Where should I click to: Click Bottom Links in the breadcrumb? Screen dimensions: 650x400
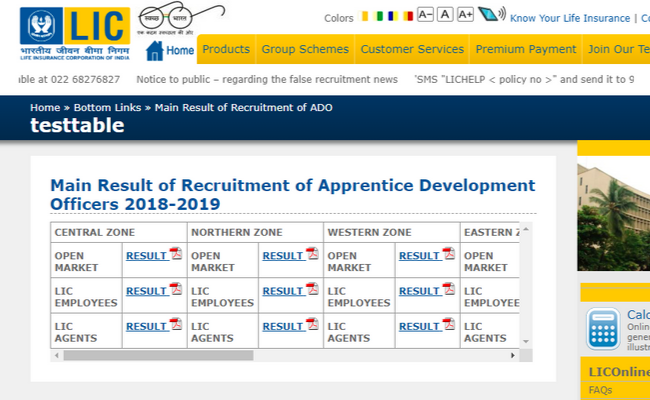[x=110, y=107]
